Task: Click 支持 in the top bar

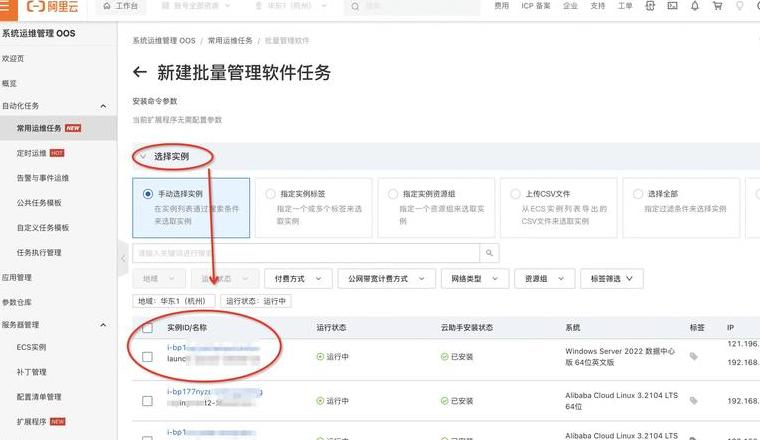Action: coord(598,6)
